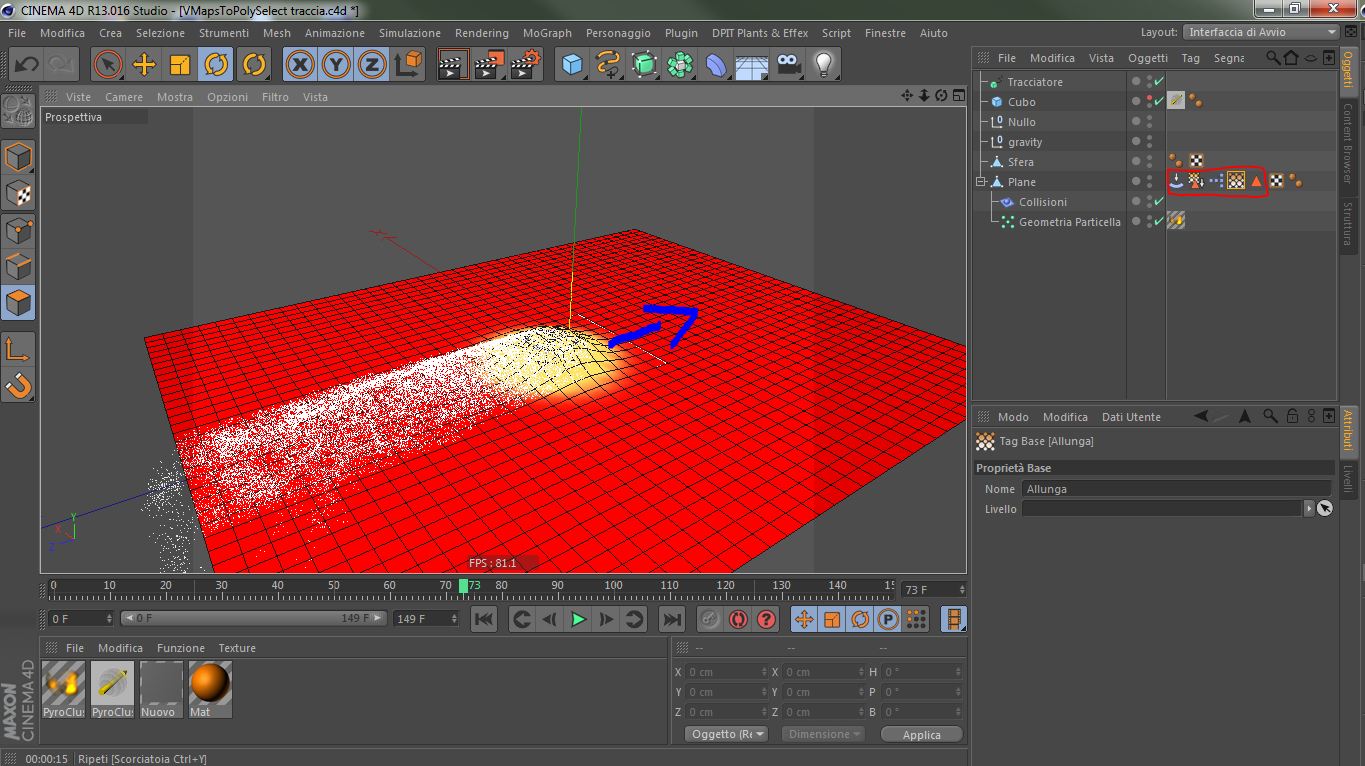Jump to the start of the animation

point(484,619)
